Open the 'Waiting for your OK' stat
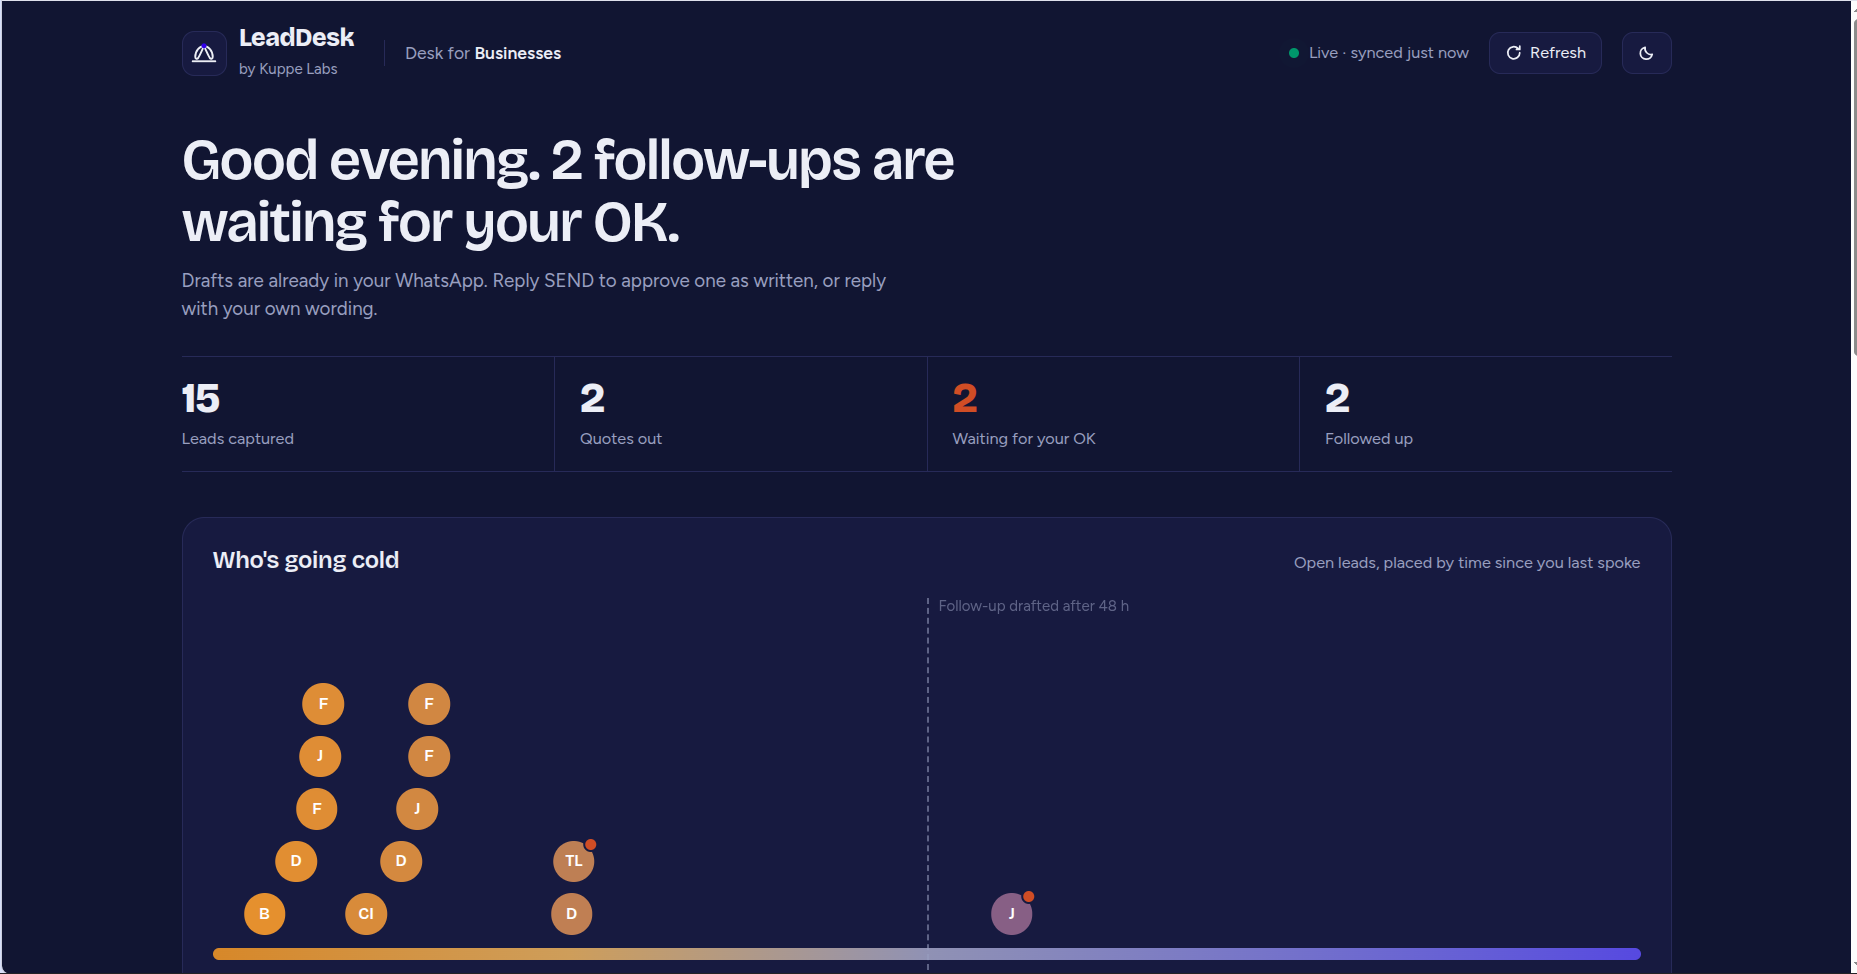 [x=1113, y=414]
